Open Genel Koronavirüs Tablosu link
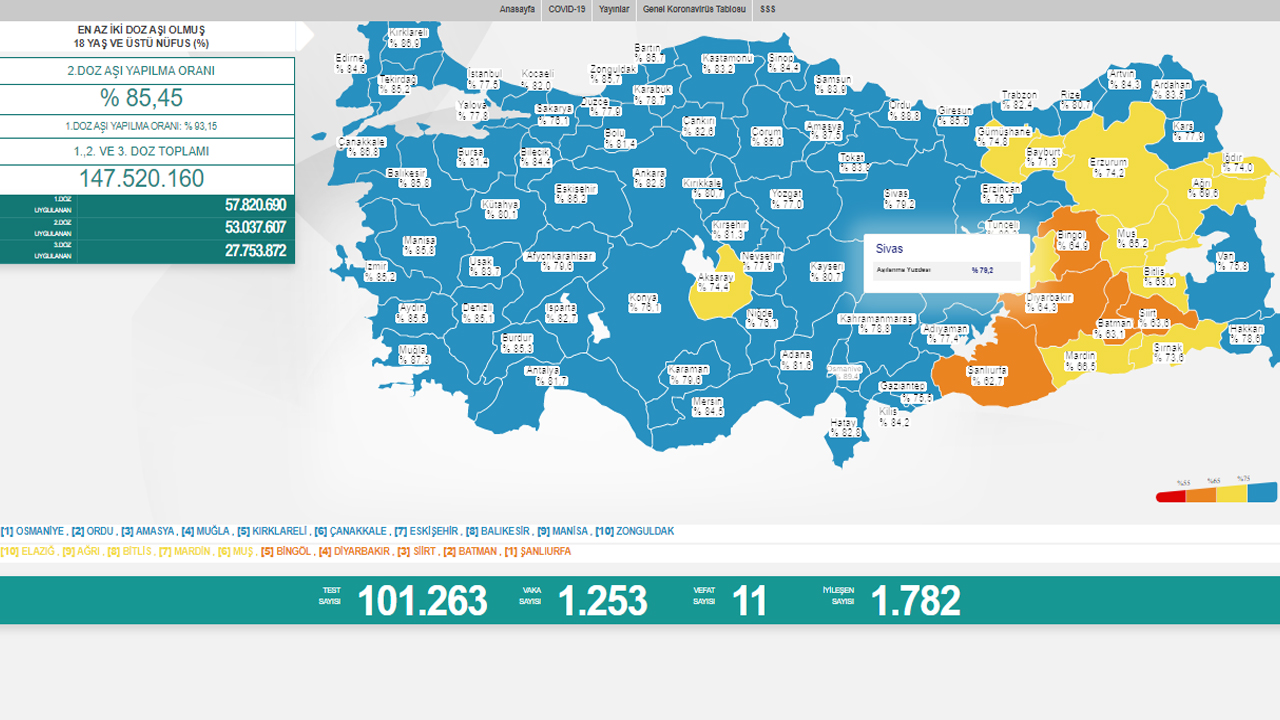This screenshot has height=720, width=1280. point(694,9)
